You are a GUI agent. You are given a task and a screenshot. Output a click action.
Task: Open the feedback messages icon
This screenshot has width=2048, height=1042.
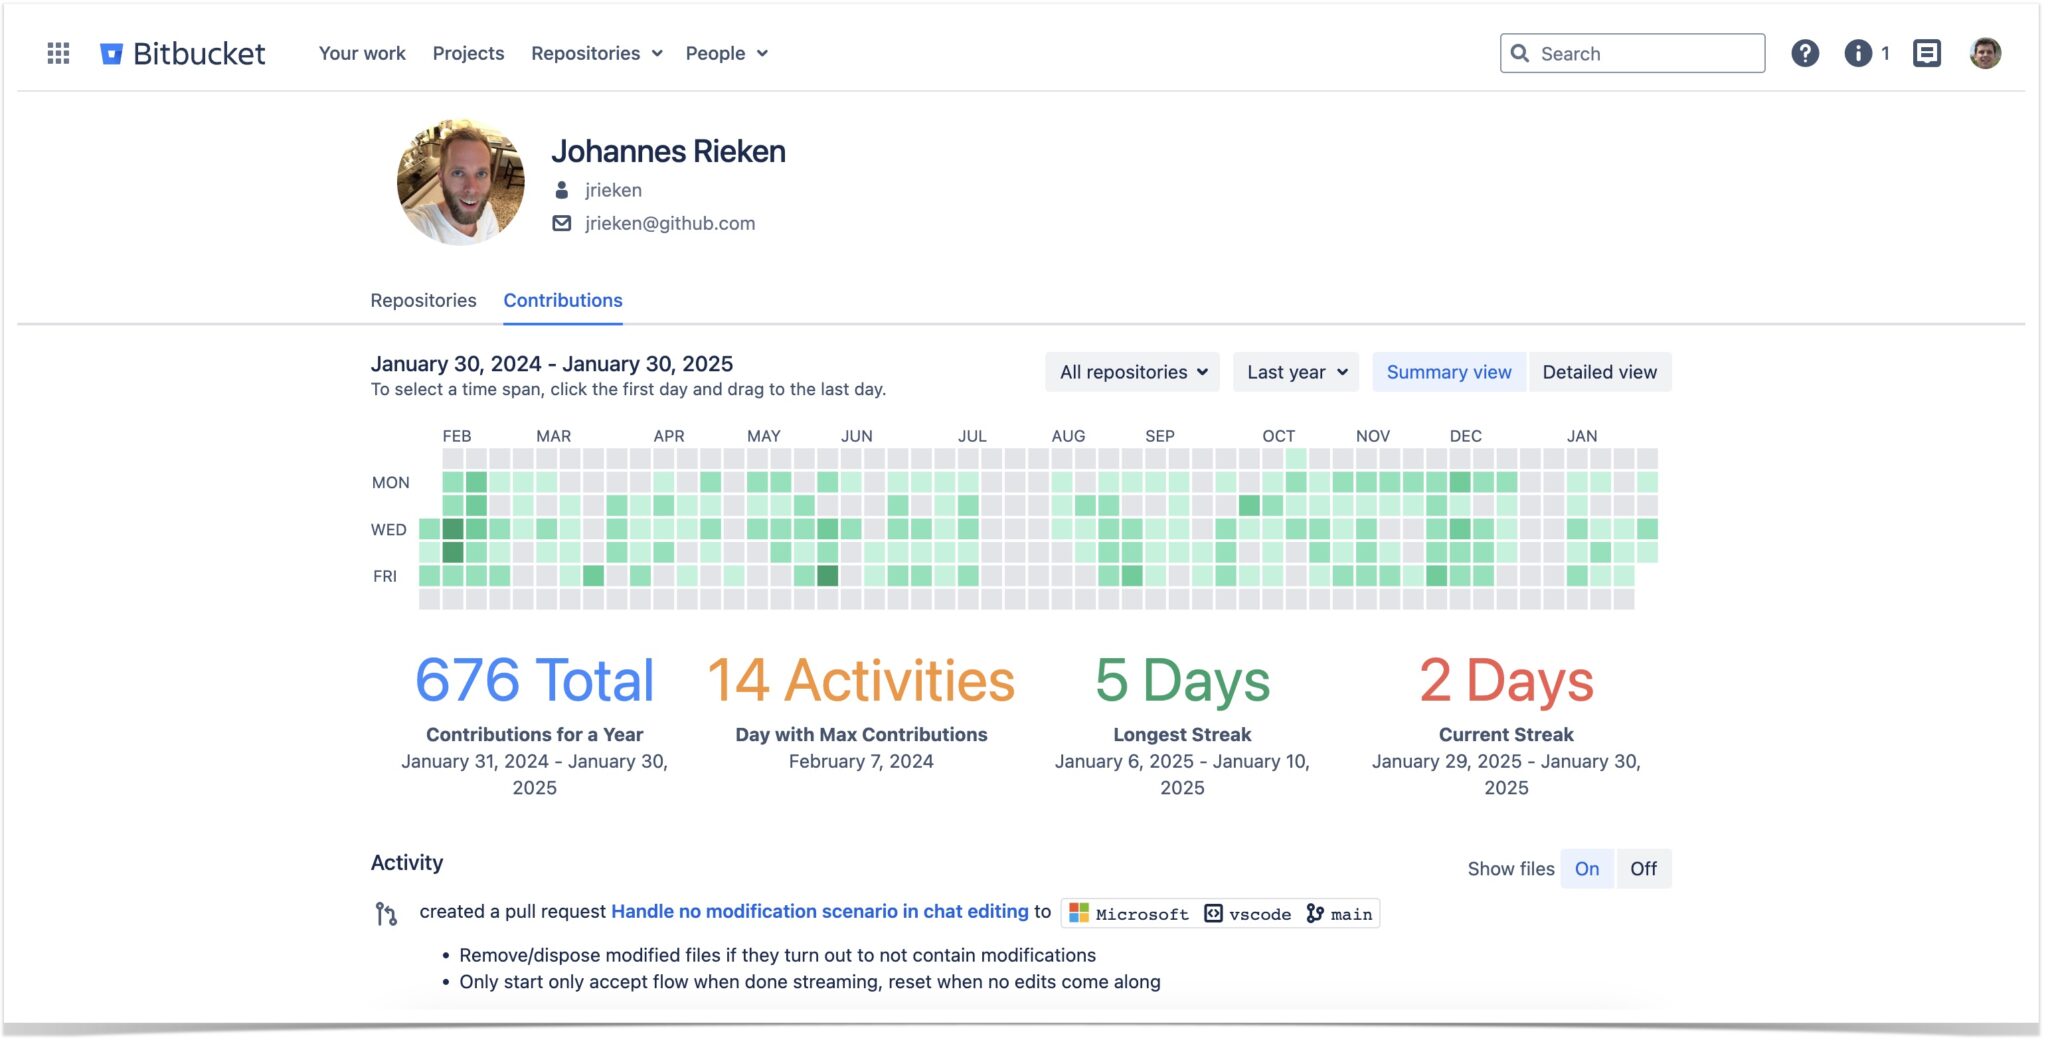1926,53
